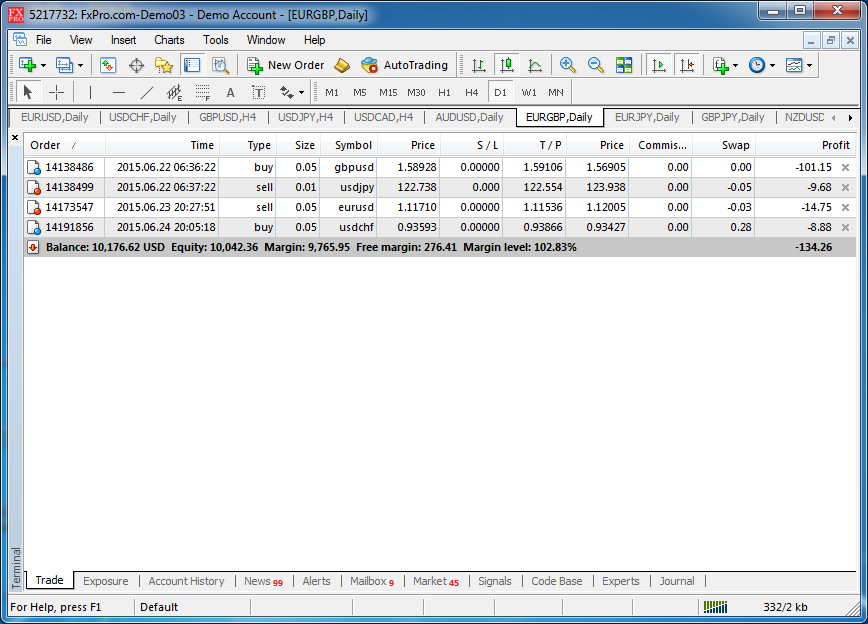Close the Terminal panel with the X
The height and width of the screenshot is (624, 868).
pyautogui.click(x=15, y=137)
